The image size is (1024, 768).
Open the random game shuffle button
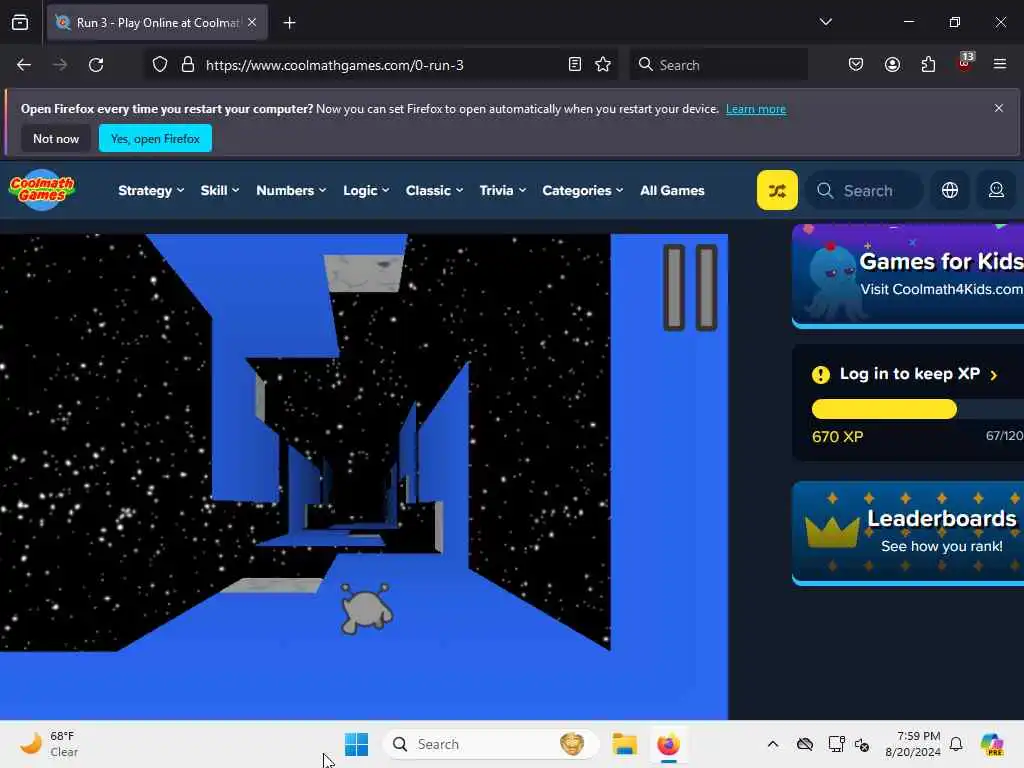[777, 190]
